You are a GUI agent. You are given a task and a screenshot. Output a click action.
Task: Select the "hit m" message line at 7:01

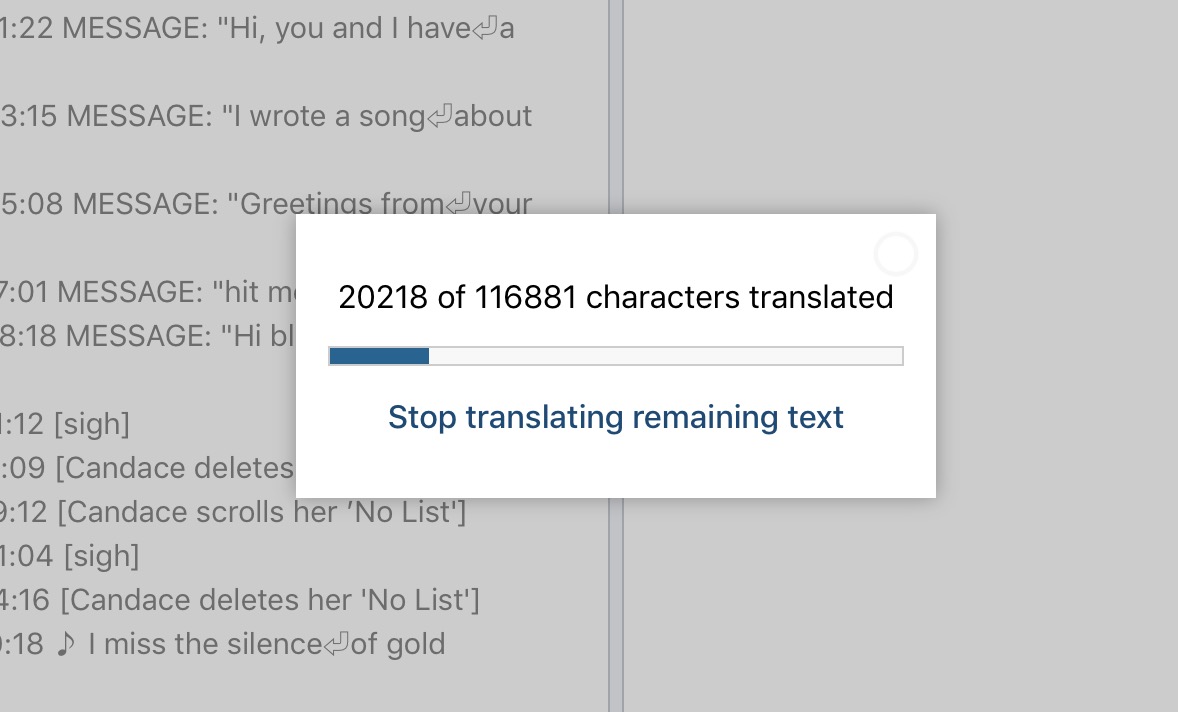(150, 293)
